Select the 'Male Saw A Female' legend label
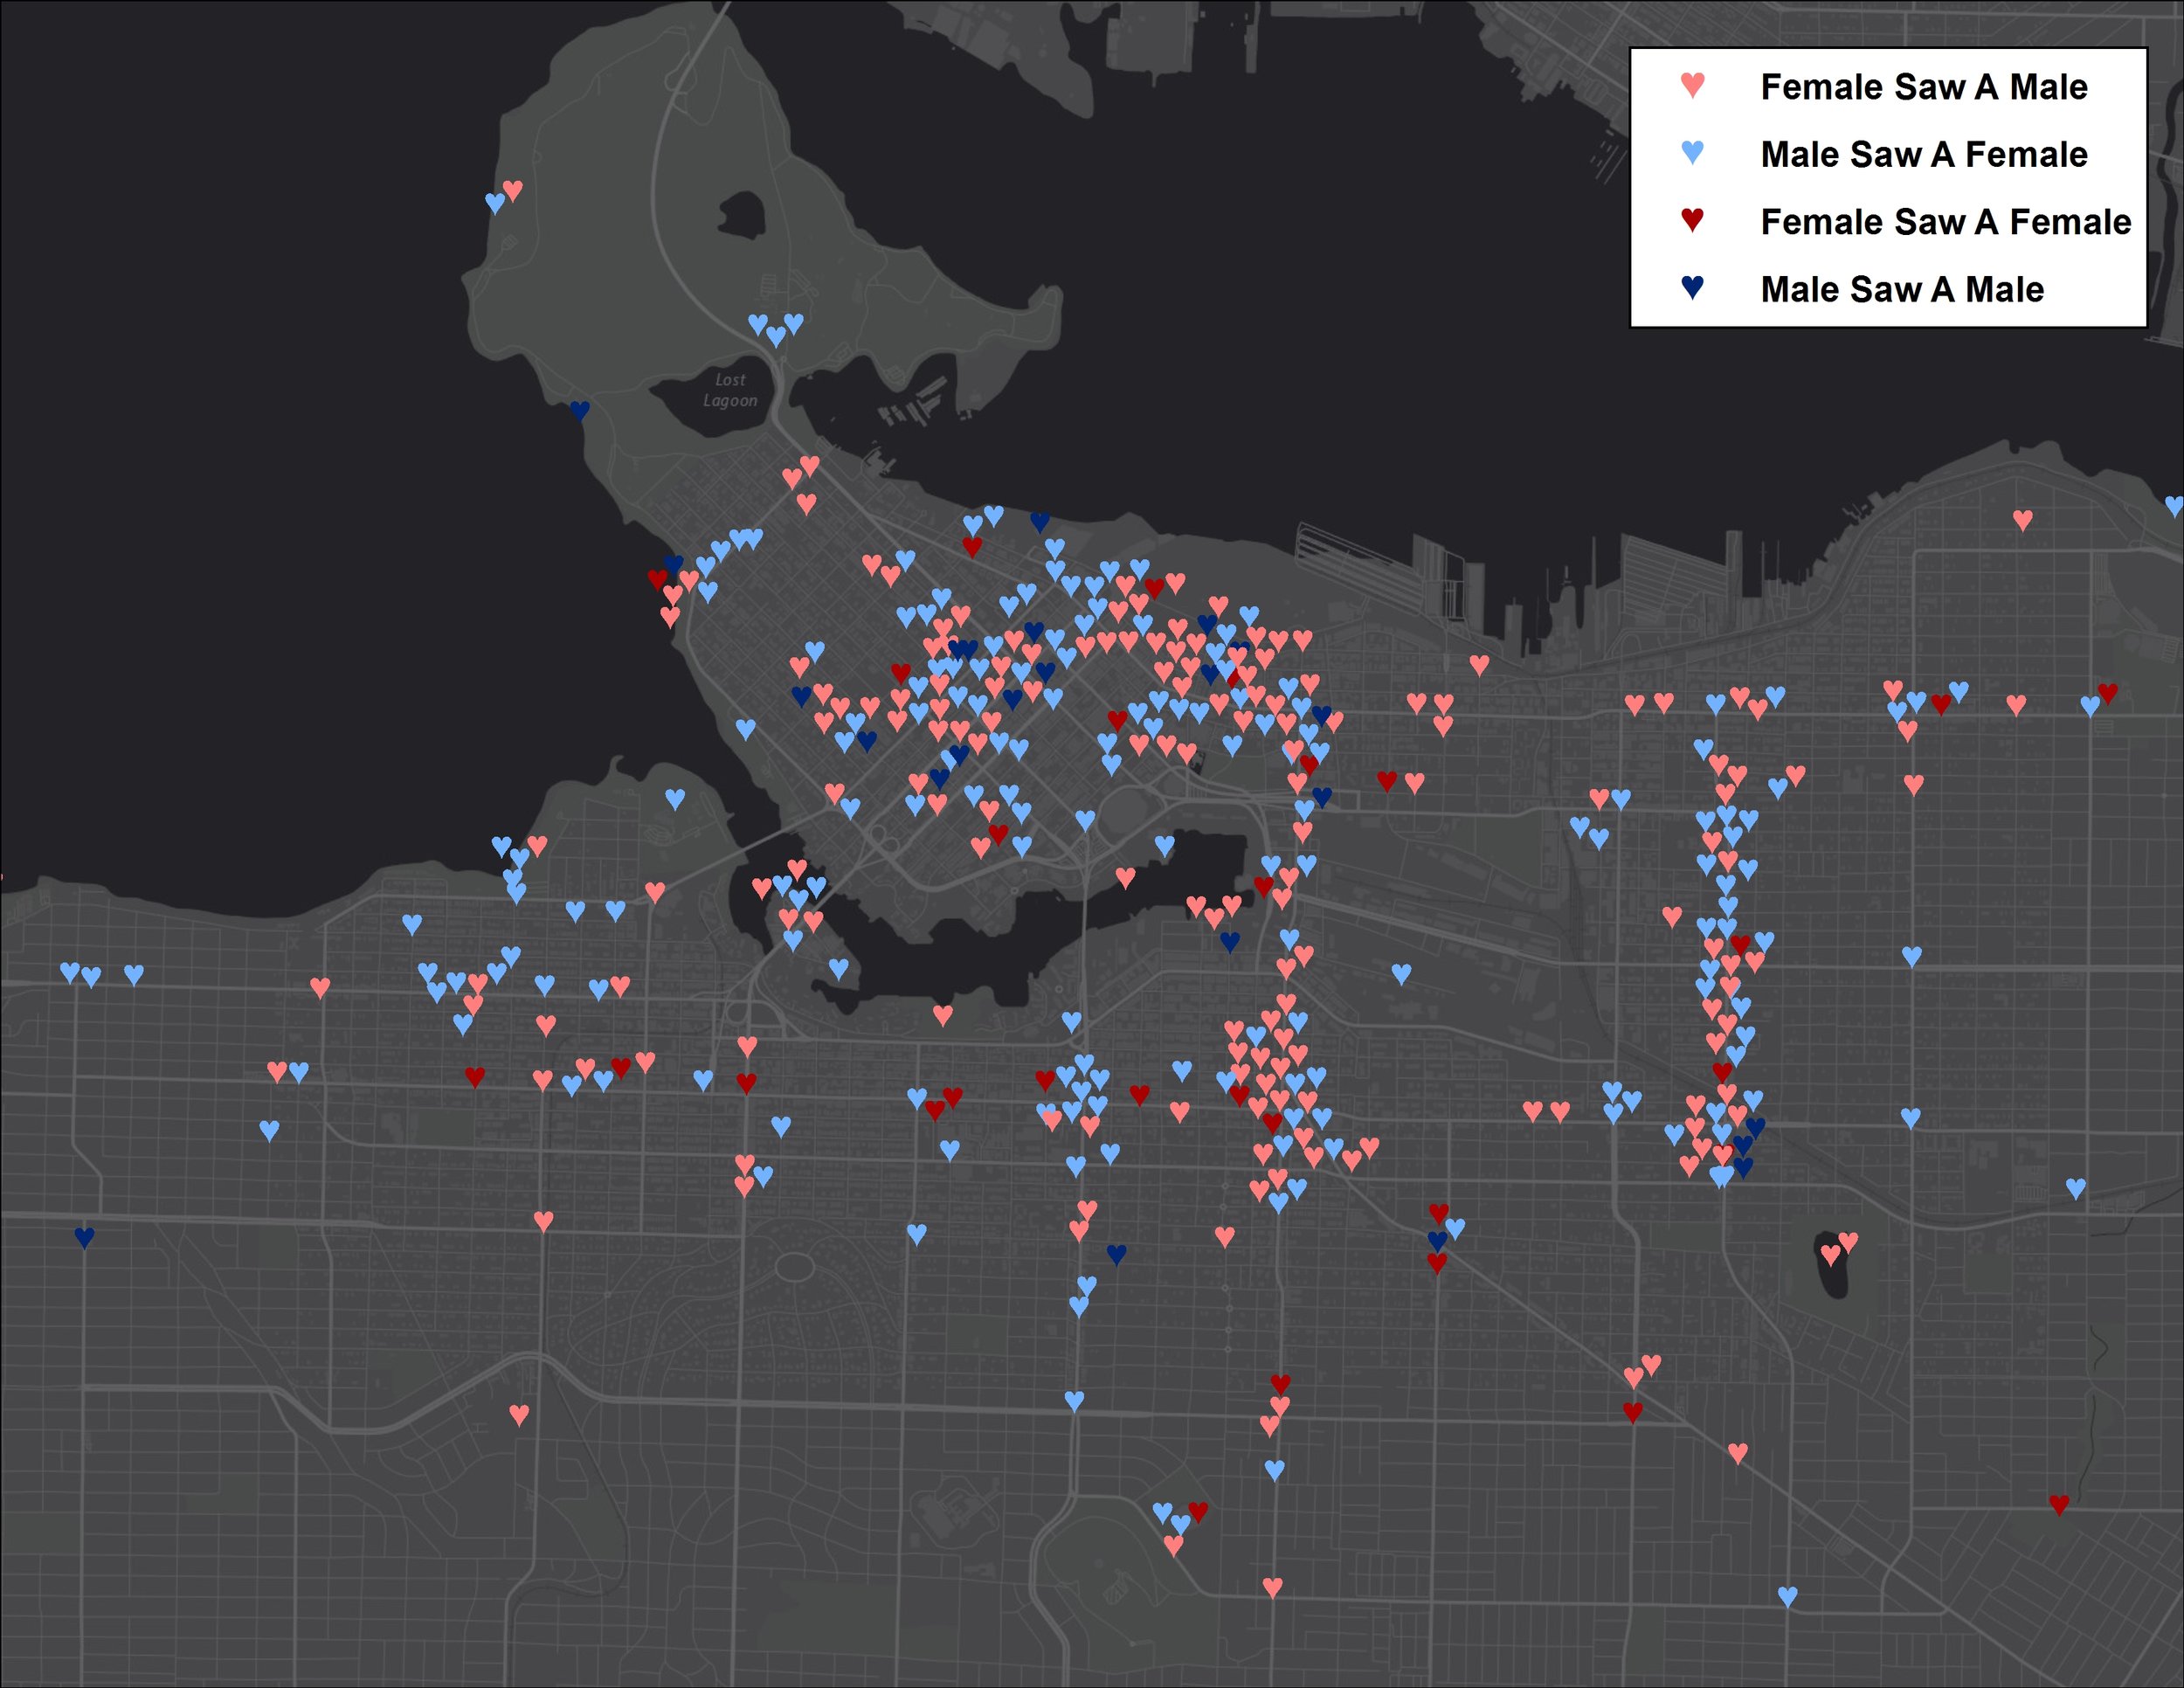The height and width of the screenshot is (1688, 2184). pos(1923,154)
